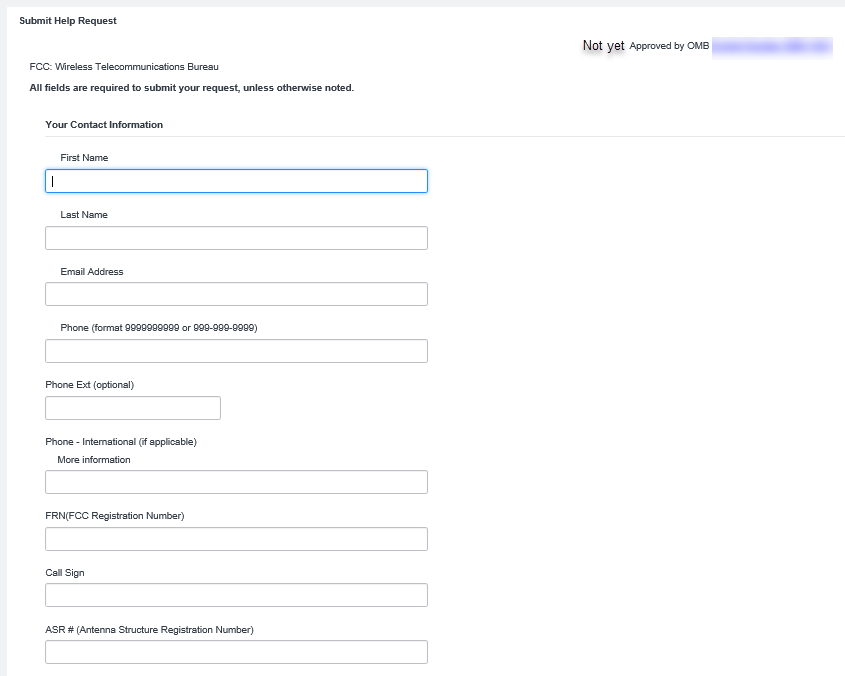Click the Call Sign label
This screenshot has width=845, height=676.
click(x=65, y=573)
